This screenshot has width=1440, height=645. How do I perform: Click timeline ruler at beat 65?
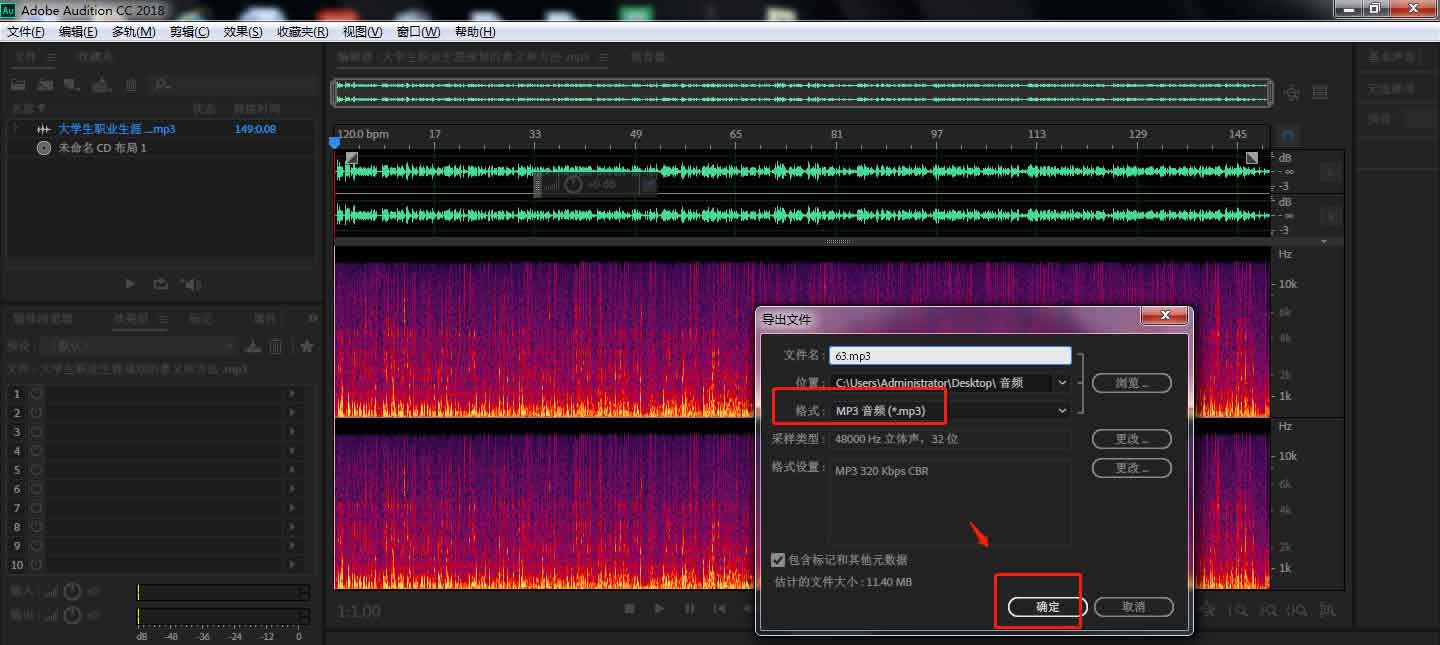pyautogui.click(x=735, y=134)
